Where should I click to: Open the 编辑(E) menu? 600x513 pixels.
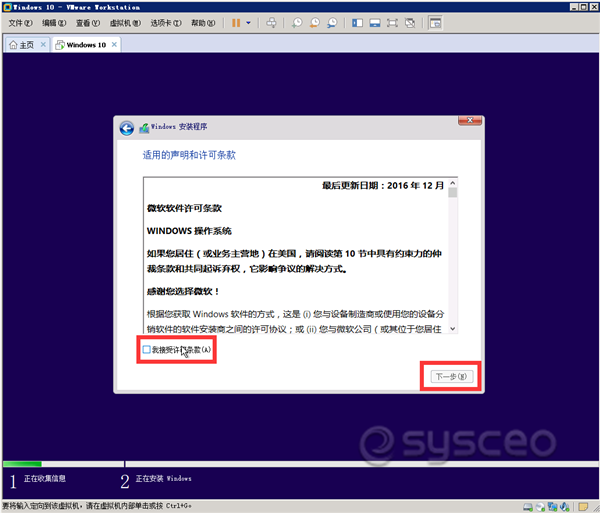pos(54,23)
